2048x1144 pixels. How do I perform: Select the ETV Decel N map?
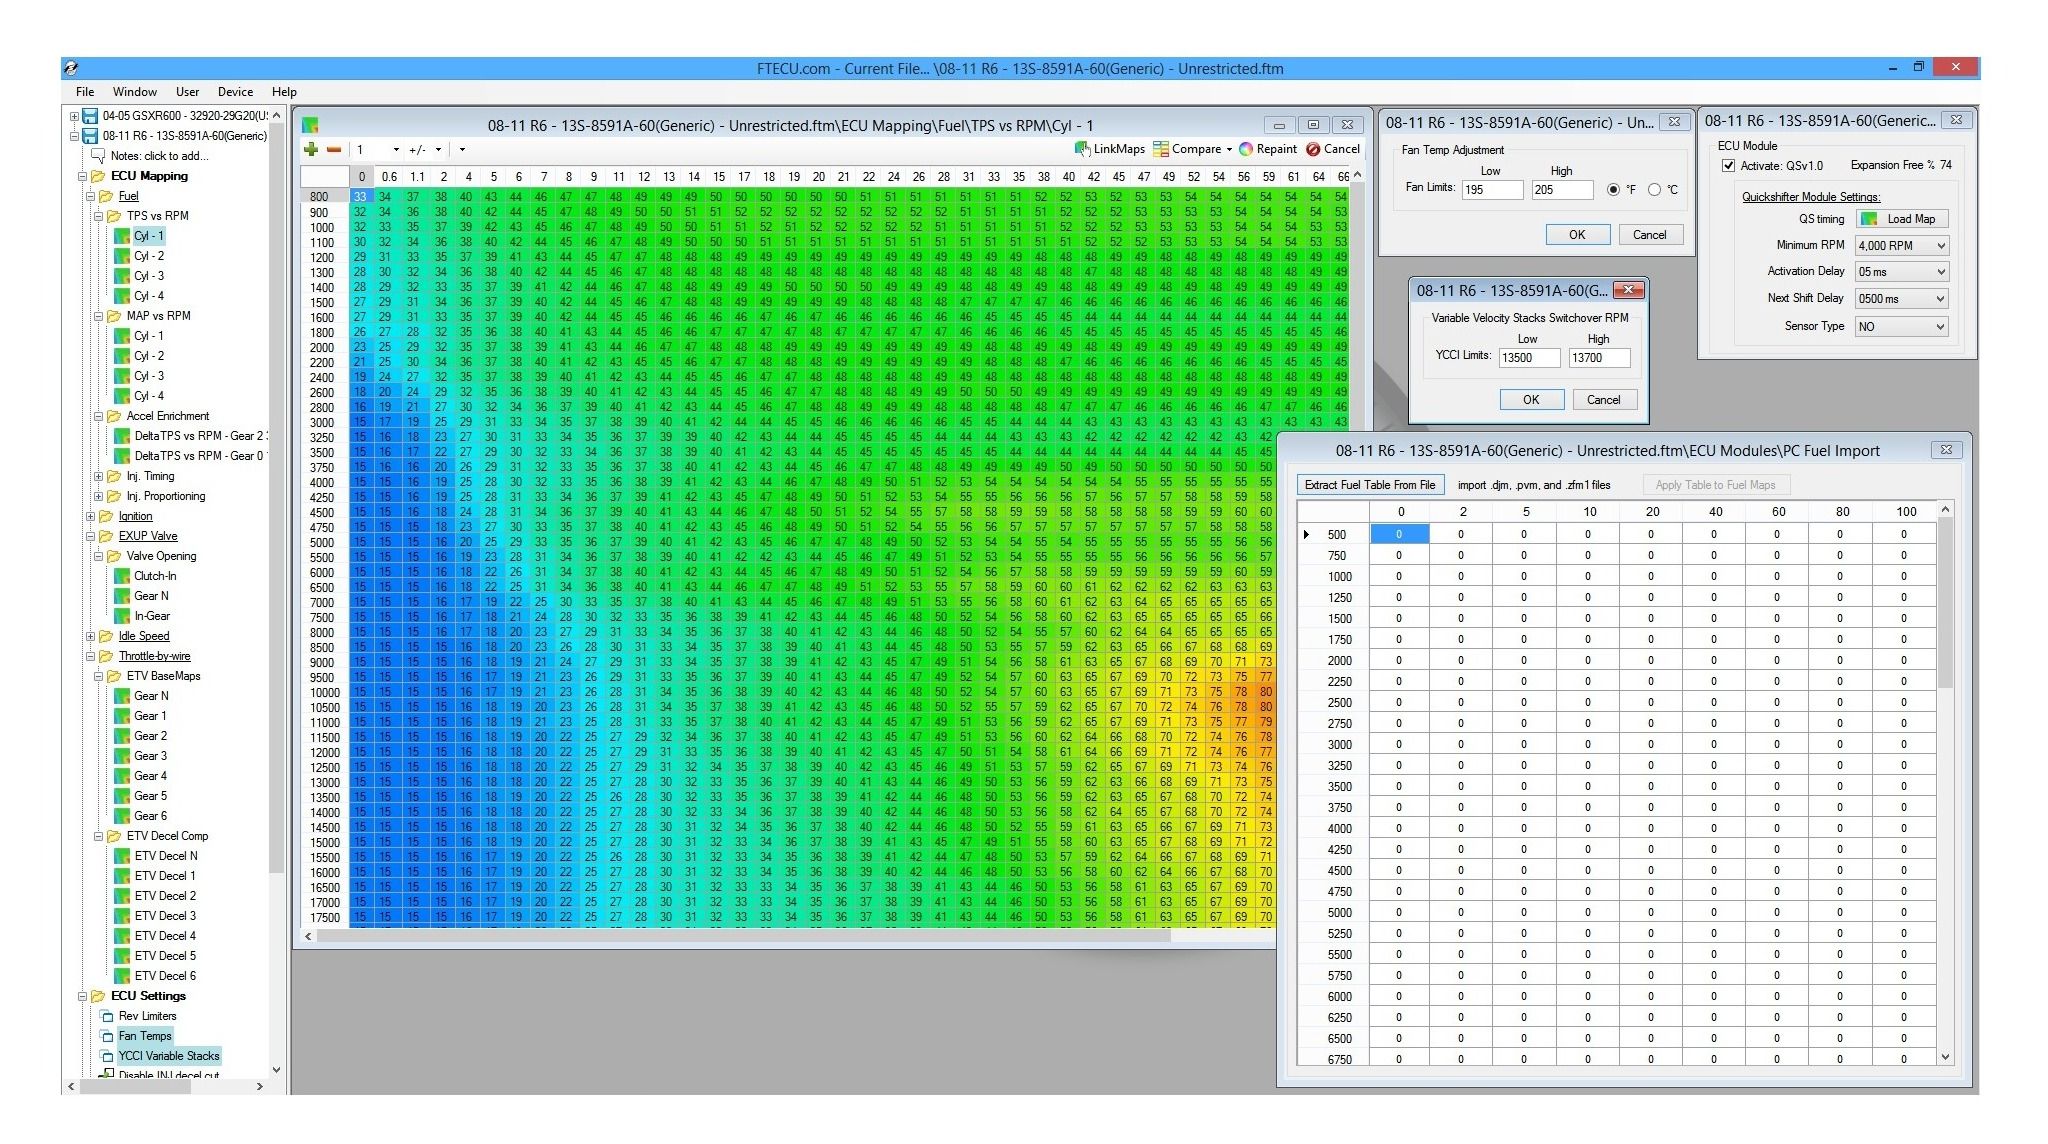166,856
